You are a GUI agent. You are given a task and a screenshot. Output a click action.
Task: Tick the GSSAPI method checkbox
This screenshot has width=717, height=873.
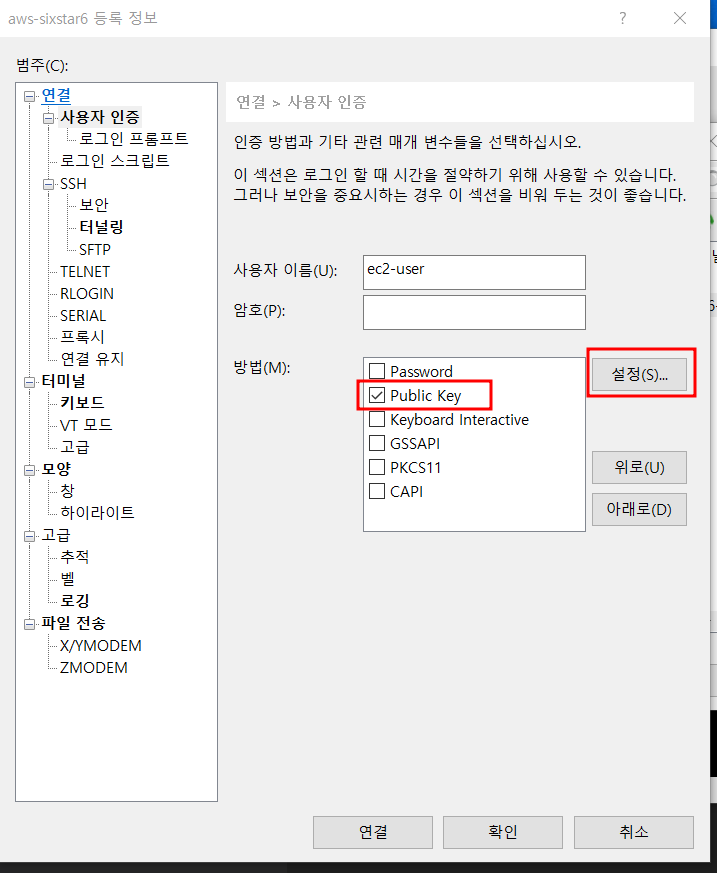[x=377, y=443]
